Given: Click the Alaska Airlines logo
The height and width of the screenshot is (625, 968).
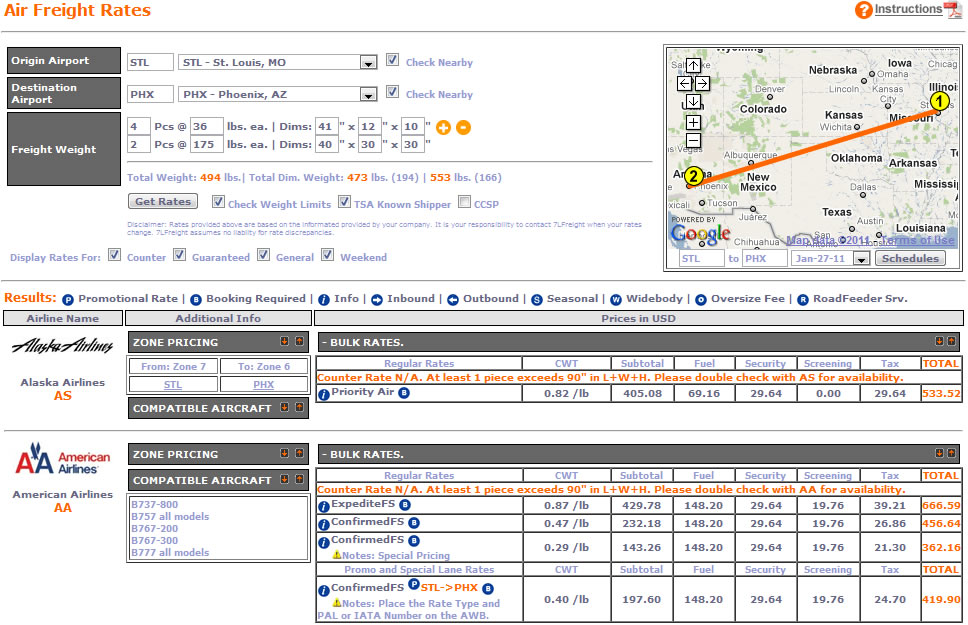Looking at the screenshot, I should click(x=62, y=346).
